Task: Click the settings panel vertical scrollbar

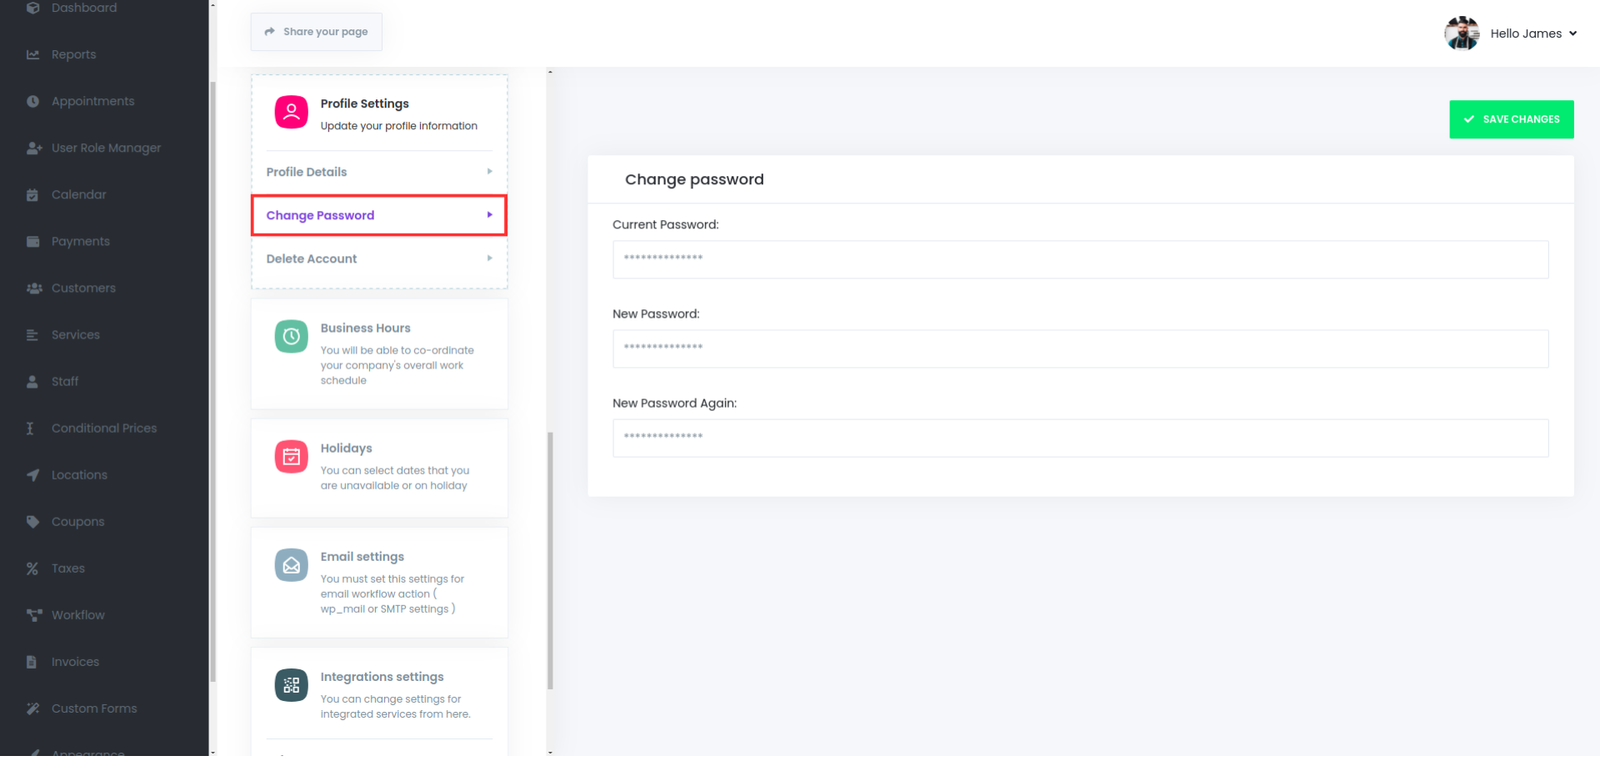Action: 550,560
